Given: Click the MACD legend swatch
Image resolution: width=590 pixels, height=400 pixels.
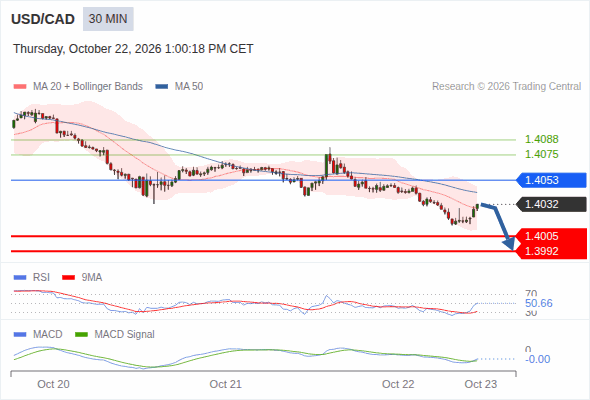Looking at the screenshot, I should 20,335.
